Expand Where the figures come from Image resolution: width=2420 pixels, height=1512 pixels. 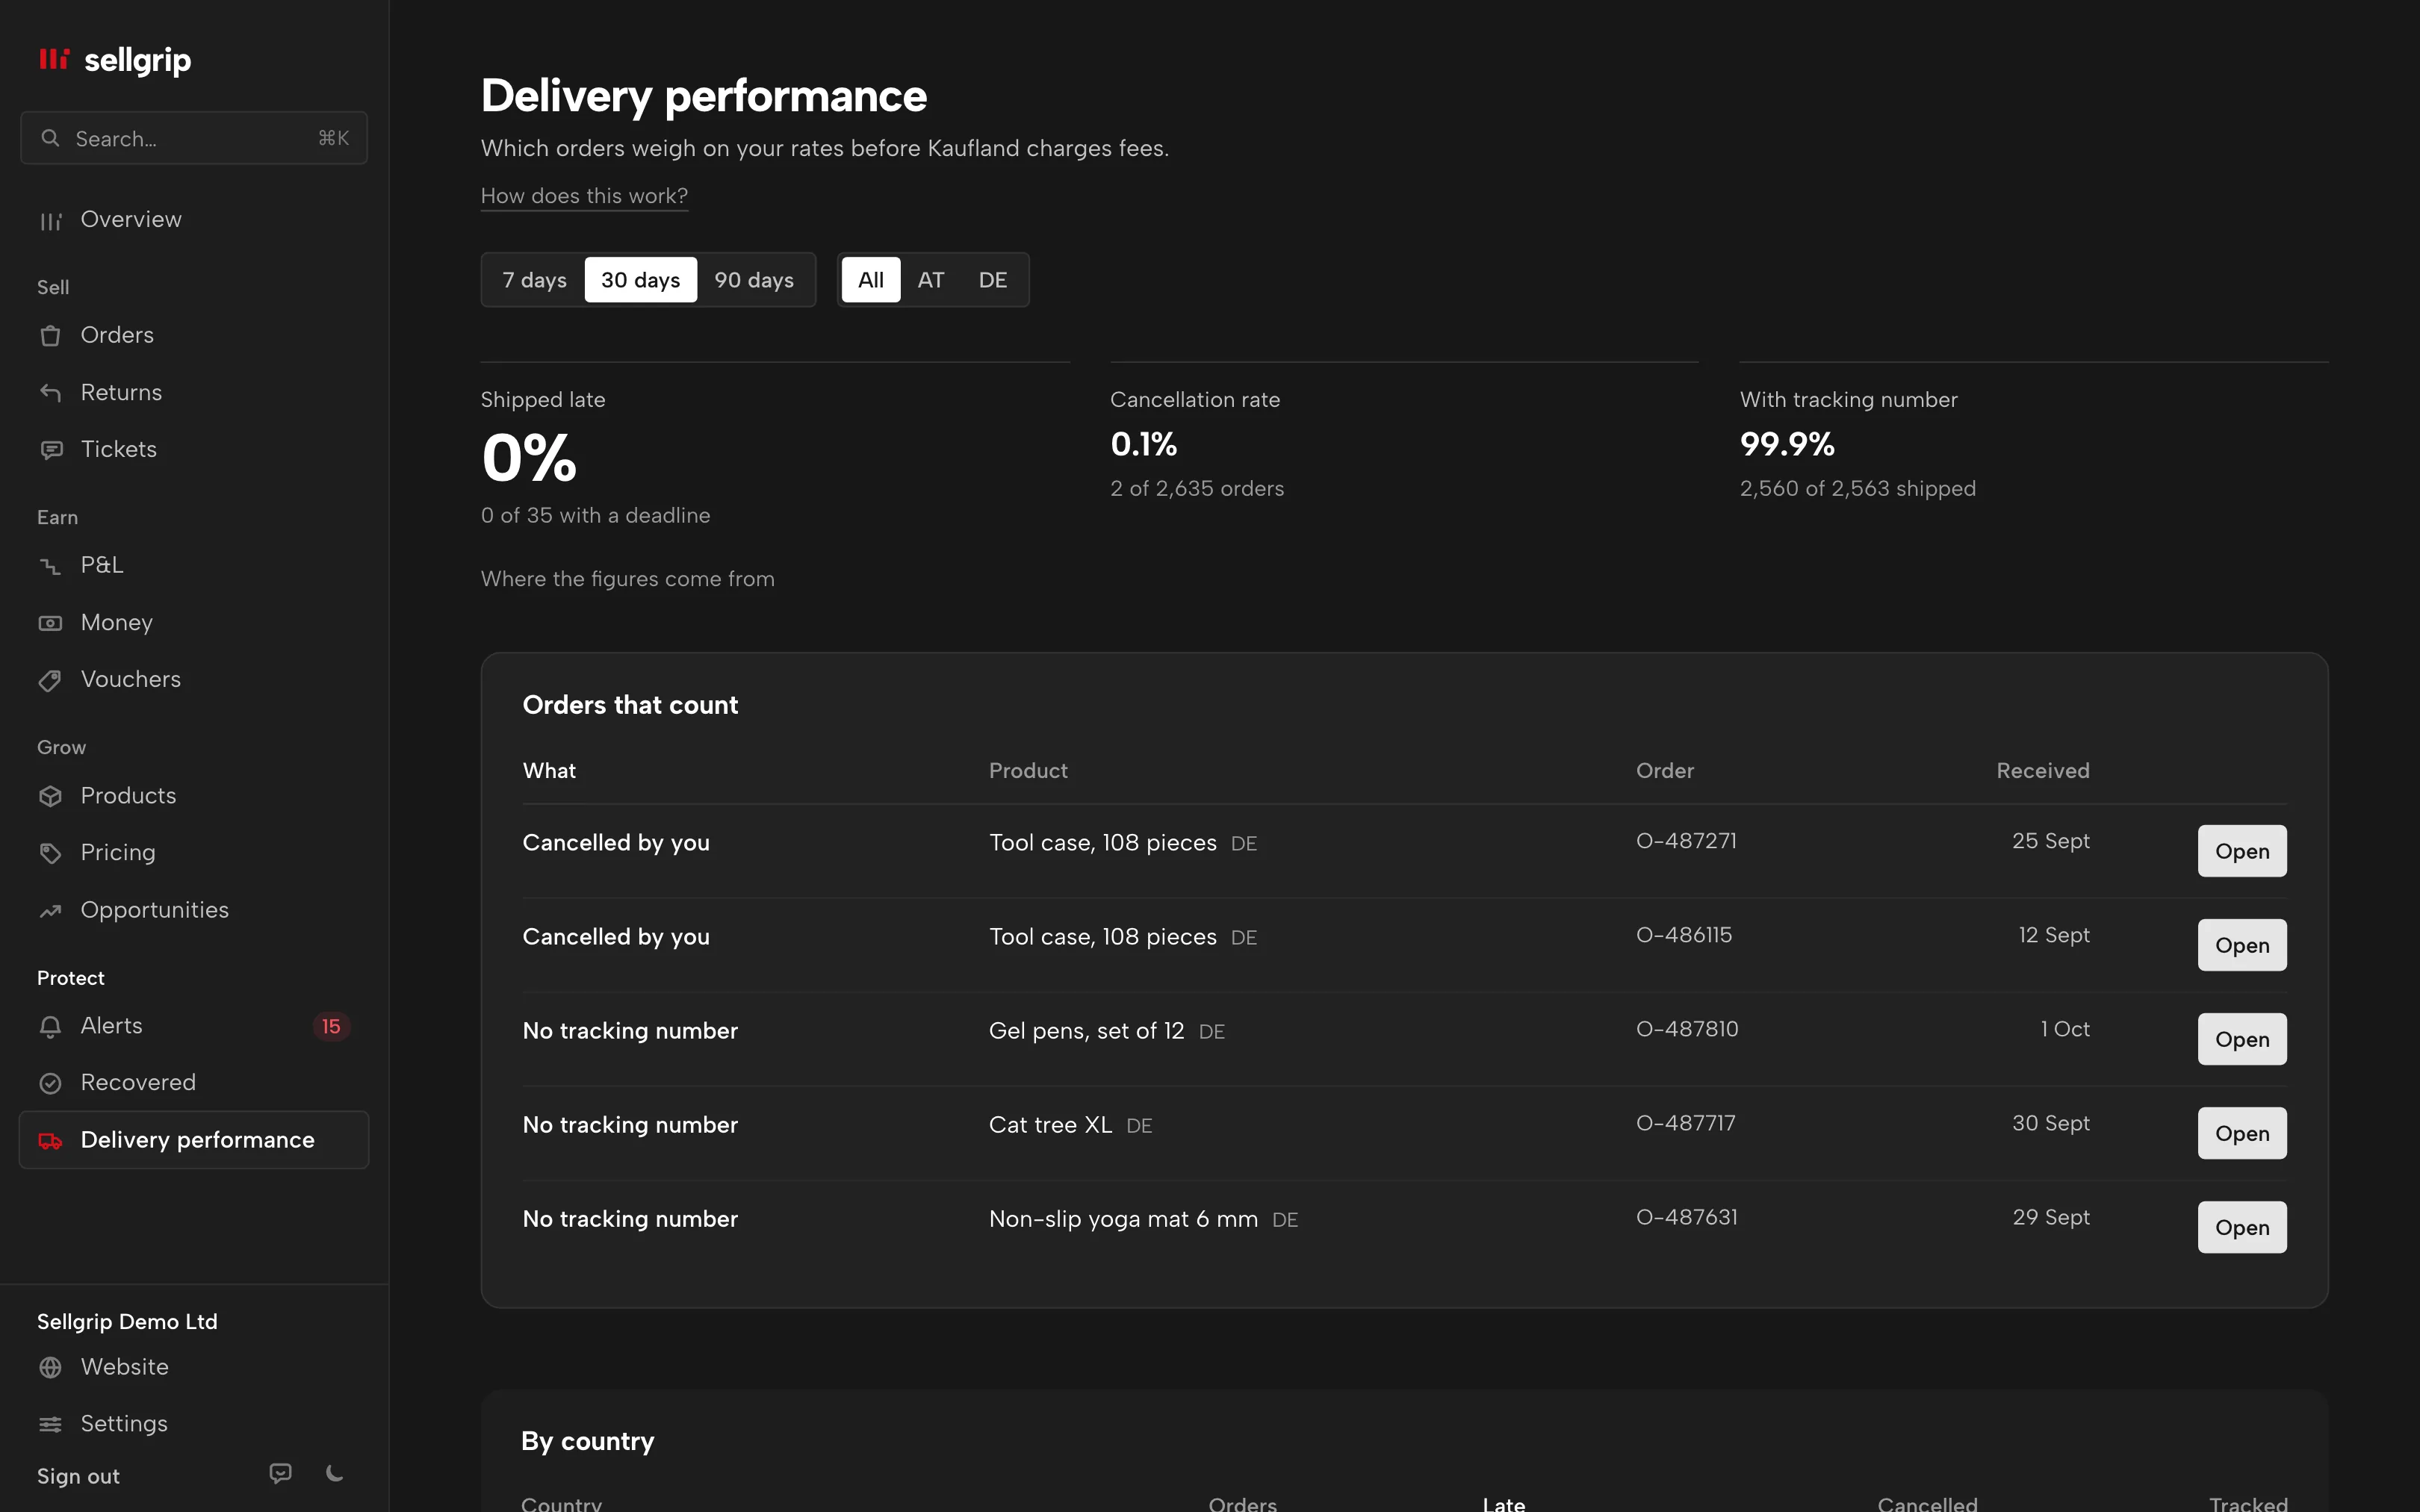pyautogui.click(x=628, y=579)
